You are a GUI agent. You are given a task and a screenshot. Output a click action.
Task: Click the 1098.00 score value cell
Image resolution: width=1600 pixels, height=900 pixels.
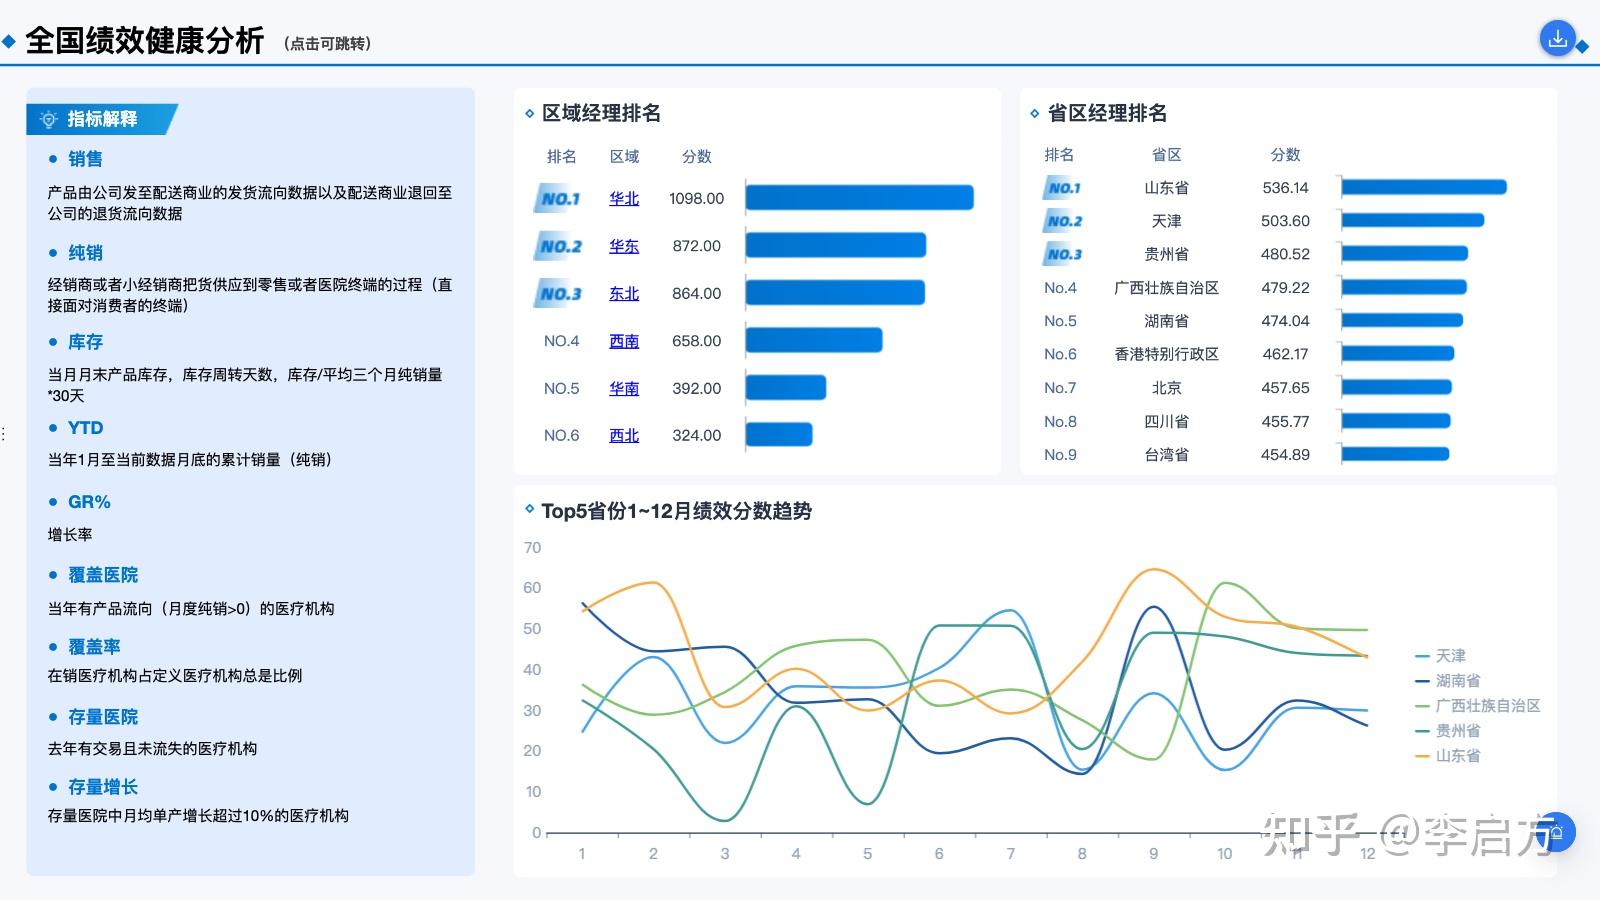coord(696,198)
